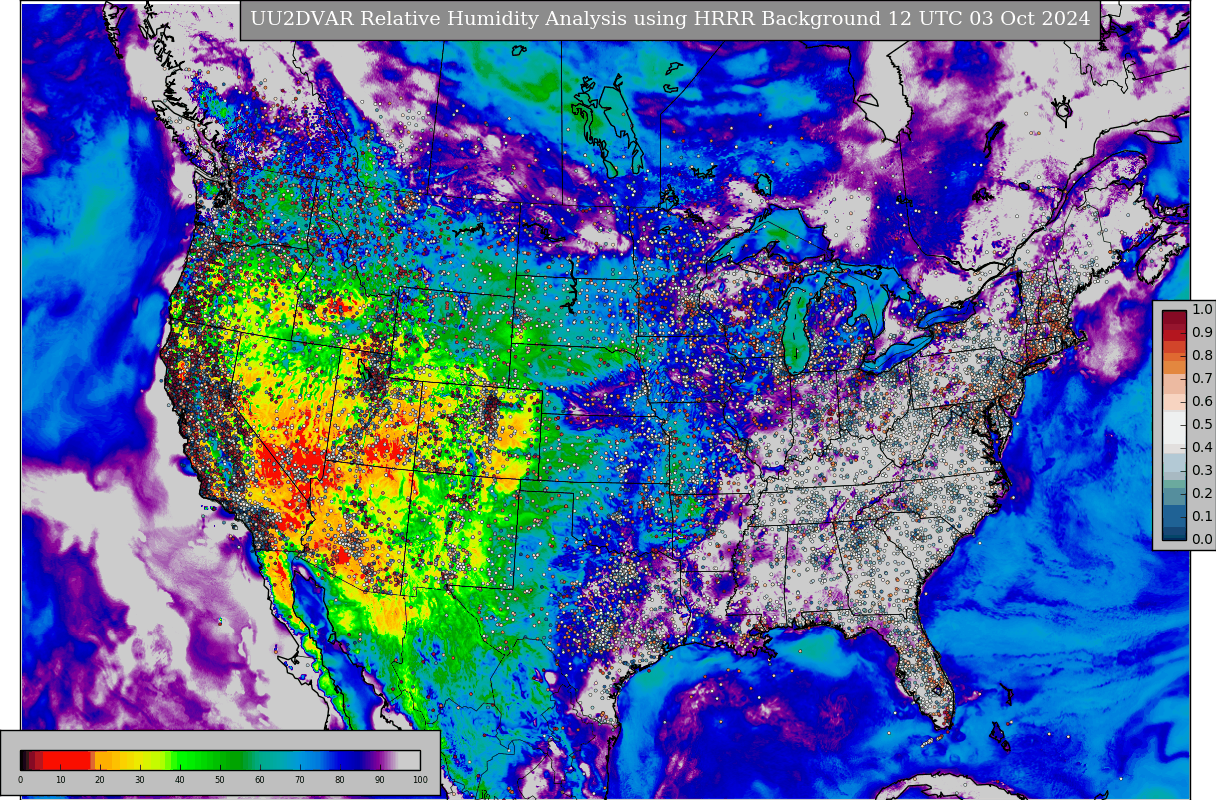Screen dimensions: 1216x800
Task: Click the 60 tick label on humidity colorbar
Action: [x=260, y=780]
